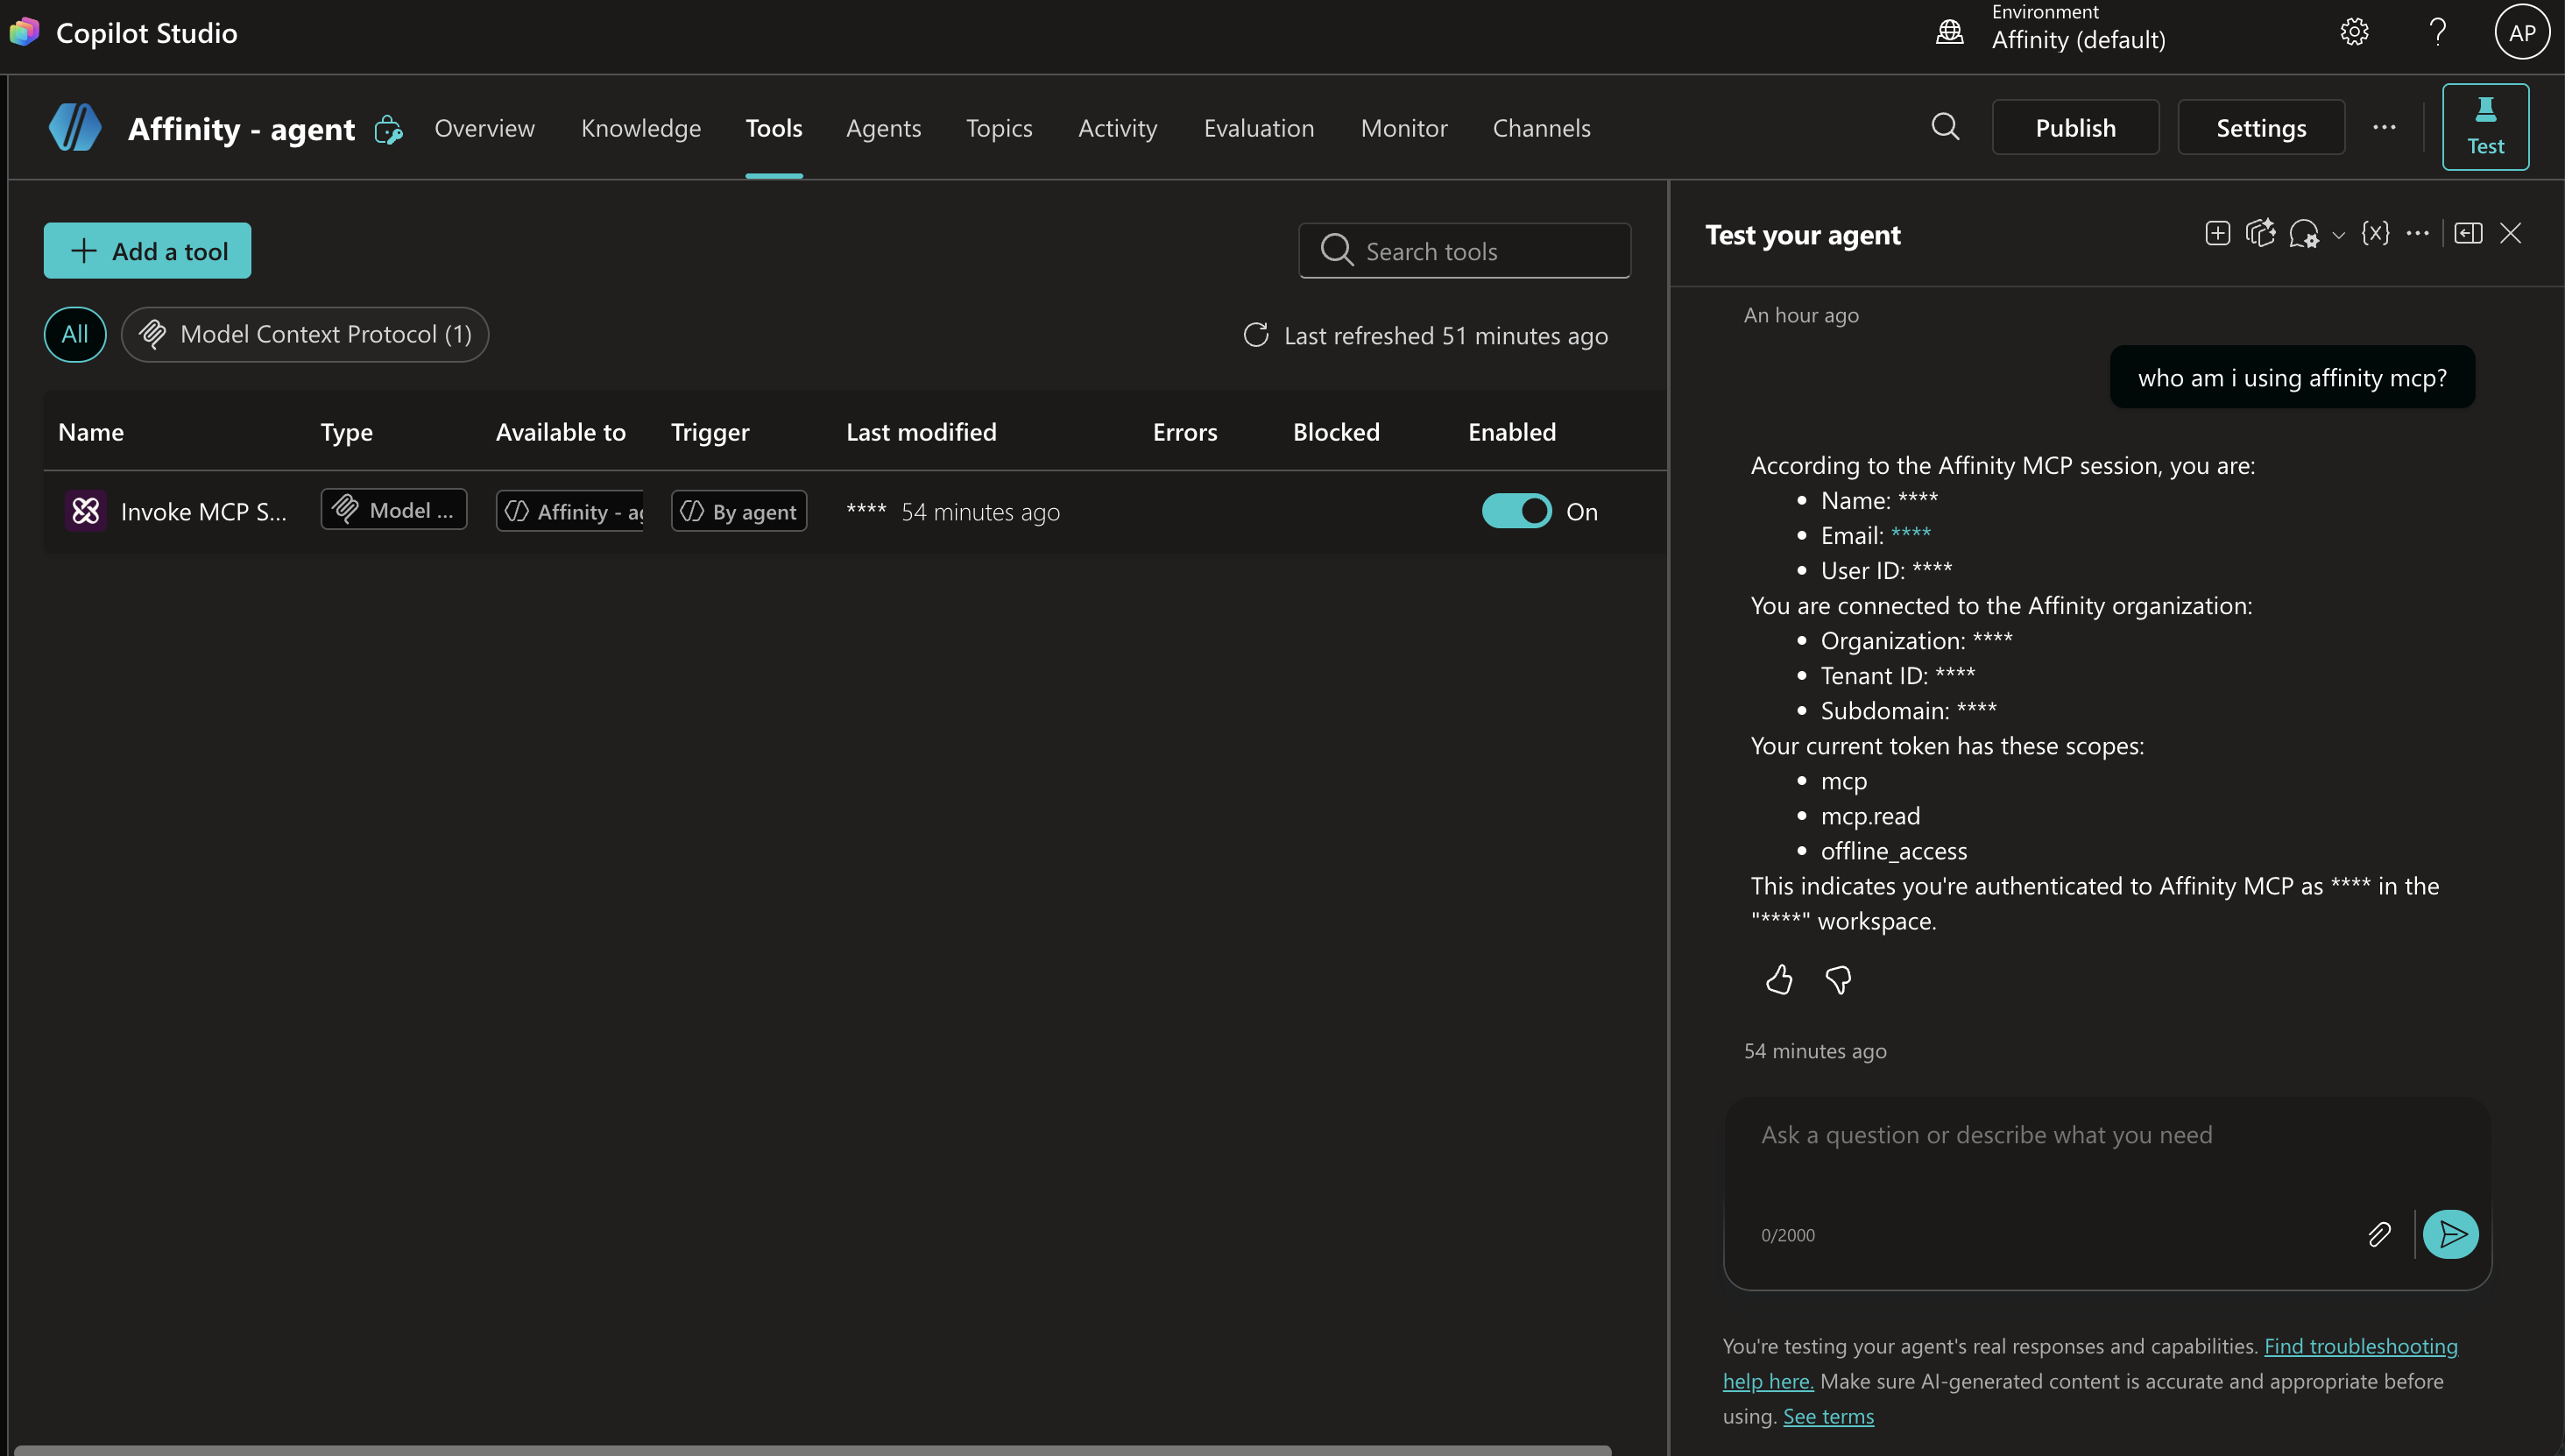Viewport: 2565px width, 1456px height.
Task: Open the Find troubleshooting help here link
Action: pos(2360,1346)
